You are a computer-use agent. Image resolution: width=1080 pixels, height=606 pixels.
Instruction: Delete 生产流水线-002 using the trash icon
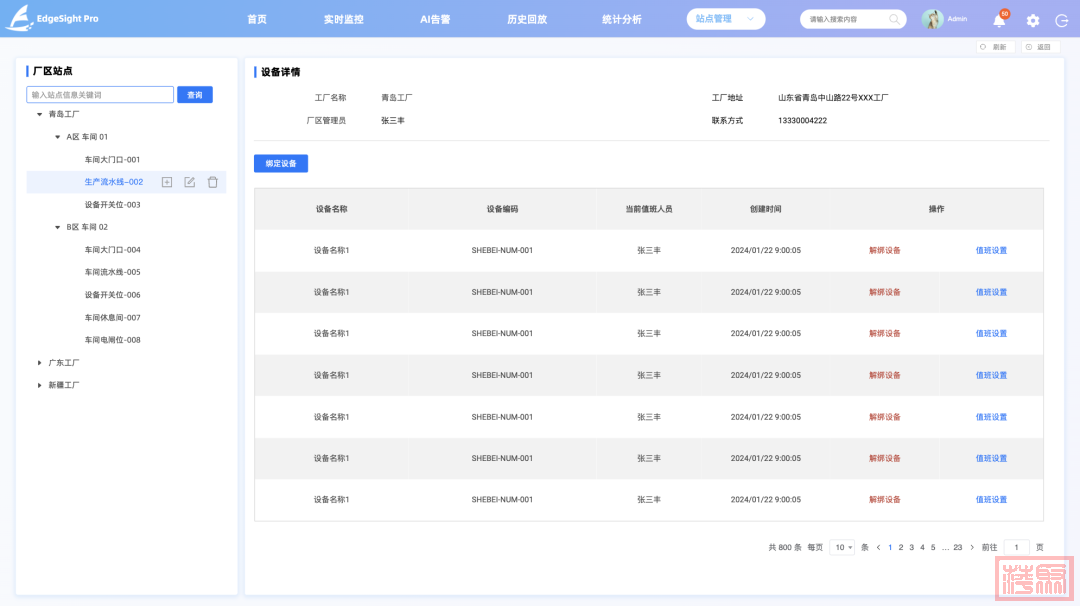tap(212, 182)
